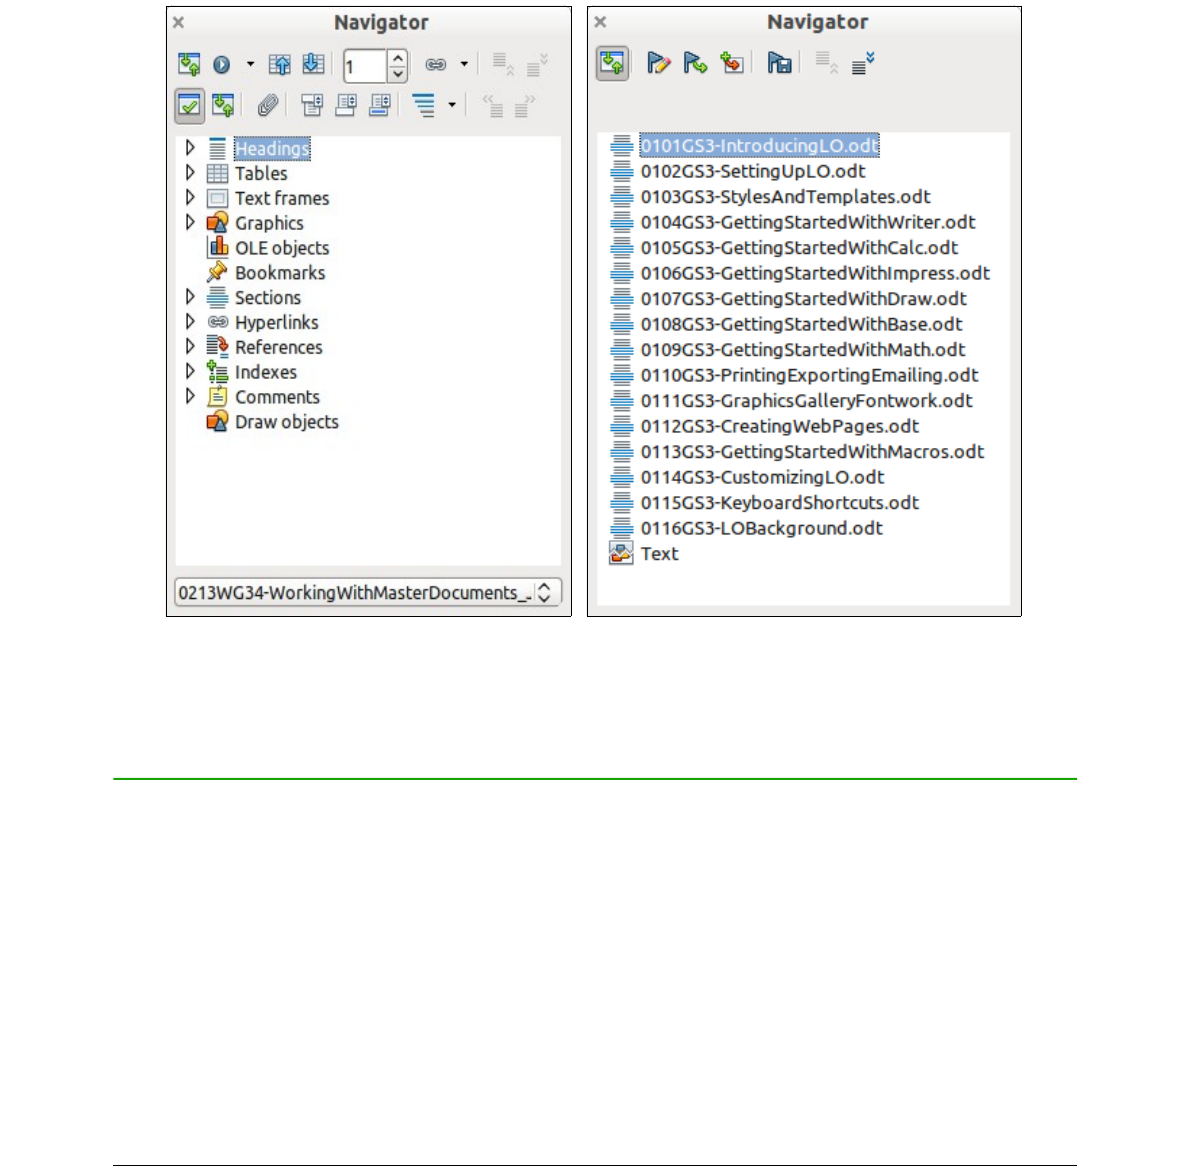Expand the Hyperlinks tree node
The width and height of the screenshot is (1190, 1166).
pyautogui.click(x=190, y=322)
